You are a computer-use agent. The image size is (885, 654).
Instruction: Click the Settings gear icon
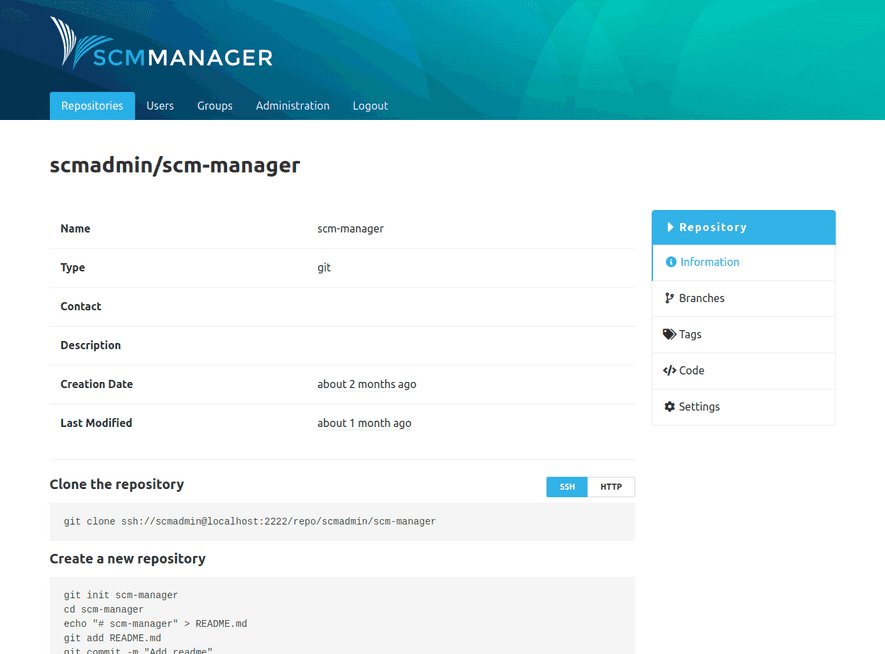point(669,406)
